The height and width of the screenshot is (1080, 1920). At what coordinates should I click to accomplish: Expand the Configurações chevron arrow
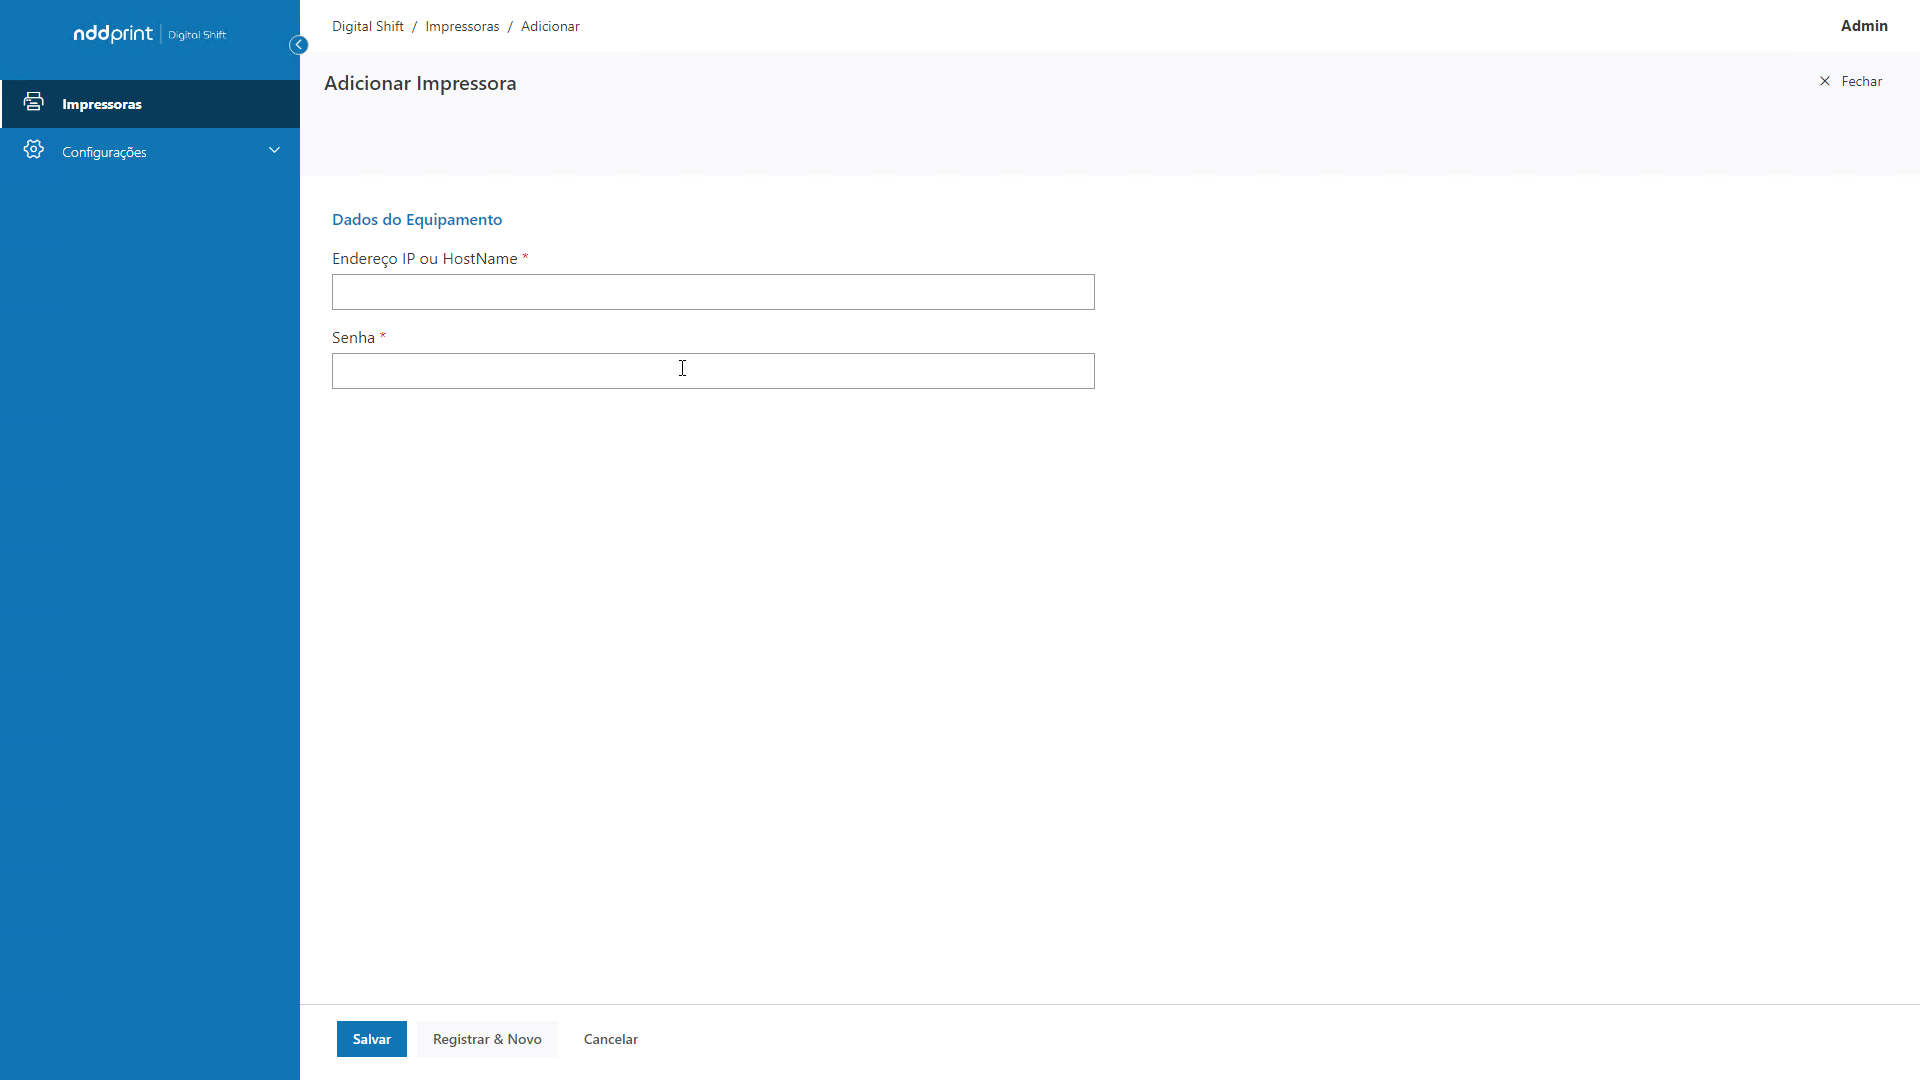274,150
